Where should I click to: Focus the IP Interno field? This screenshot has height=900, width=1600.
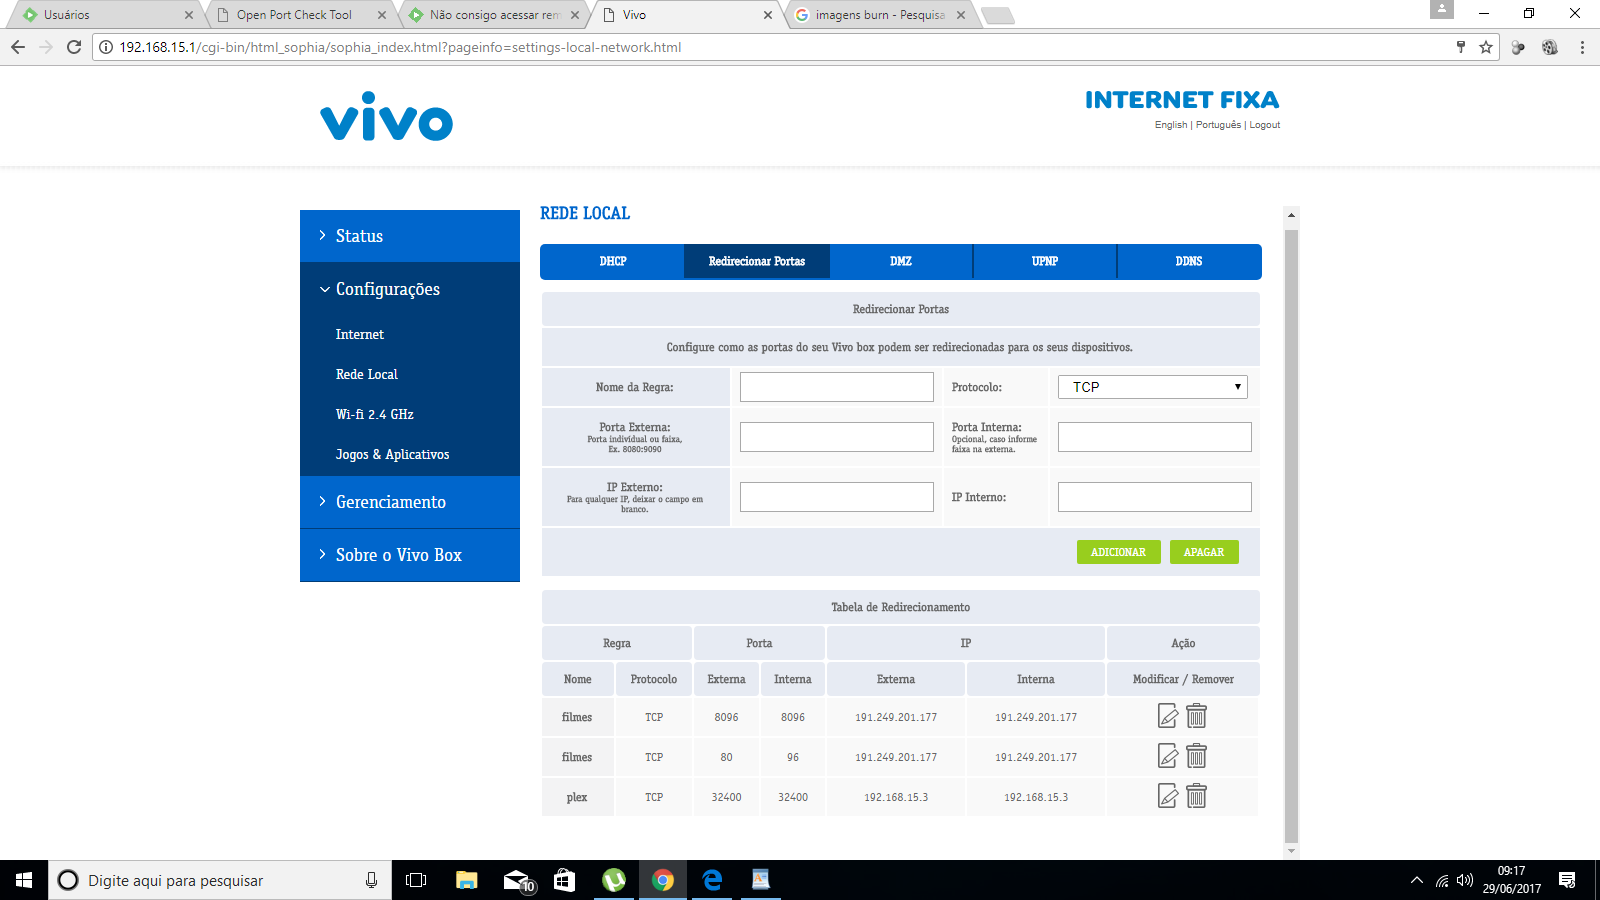pyautogui.click(x=1155, y=497)
